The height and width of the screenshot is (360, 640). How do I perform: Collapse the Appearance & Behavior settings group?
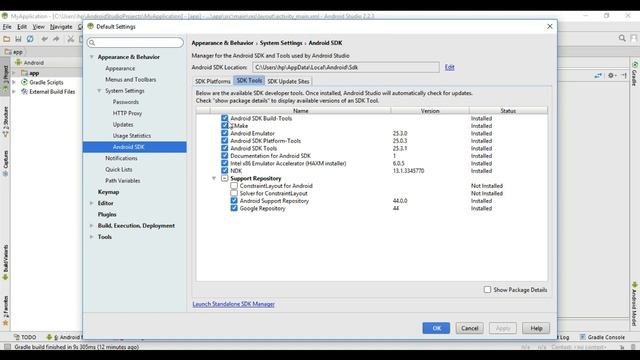(x=92, y=57)
